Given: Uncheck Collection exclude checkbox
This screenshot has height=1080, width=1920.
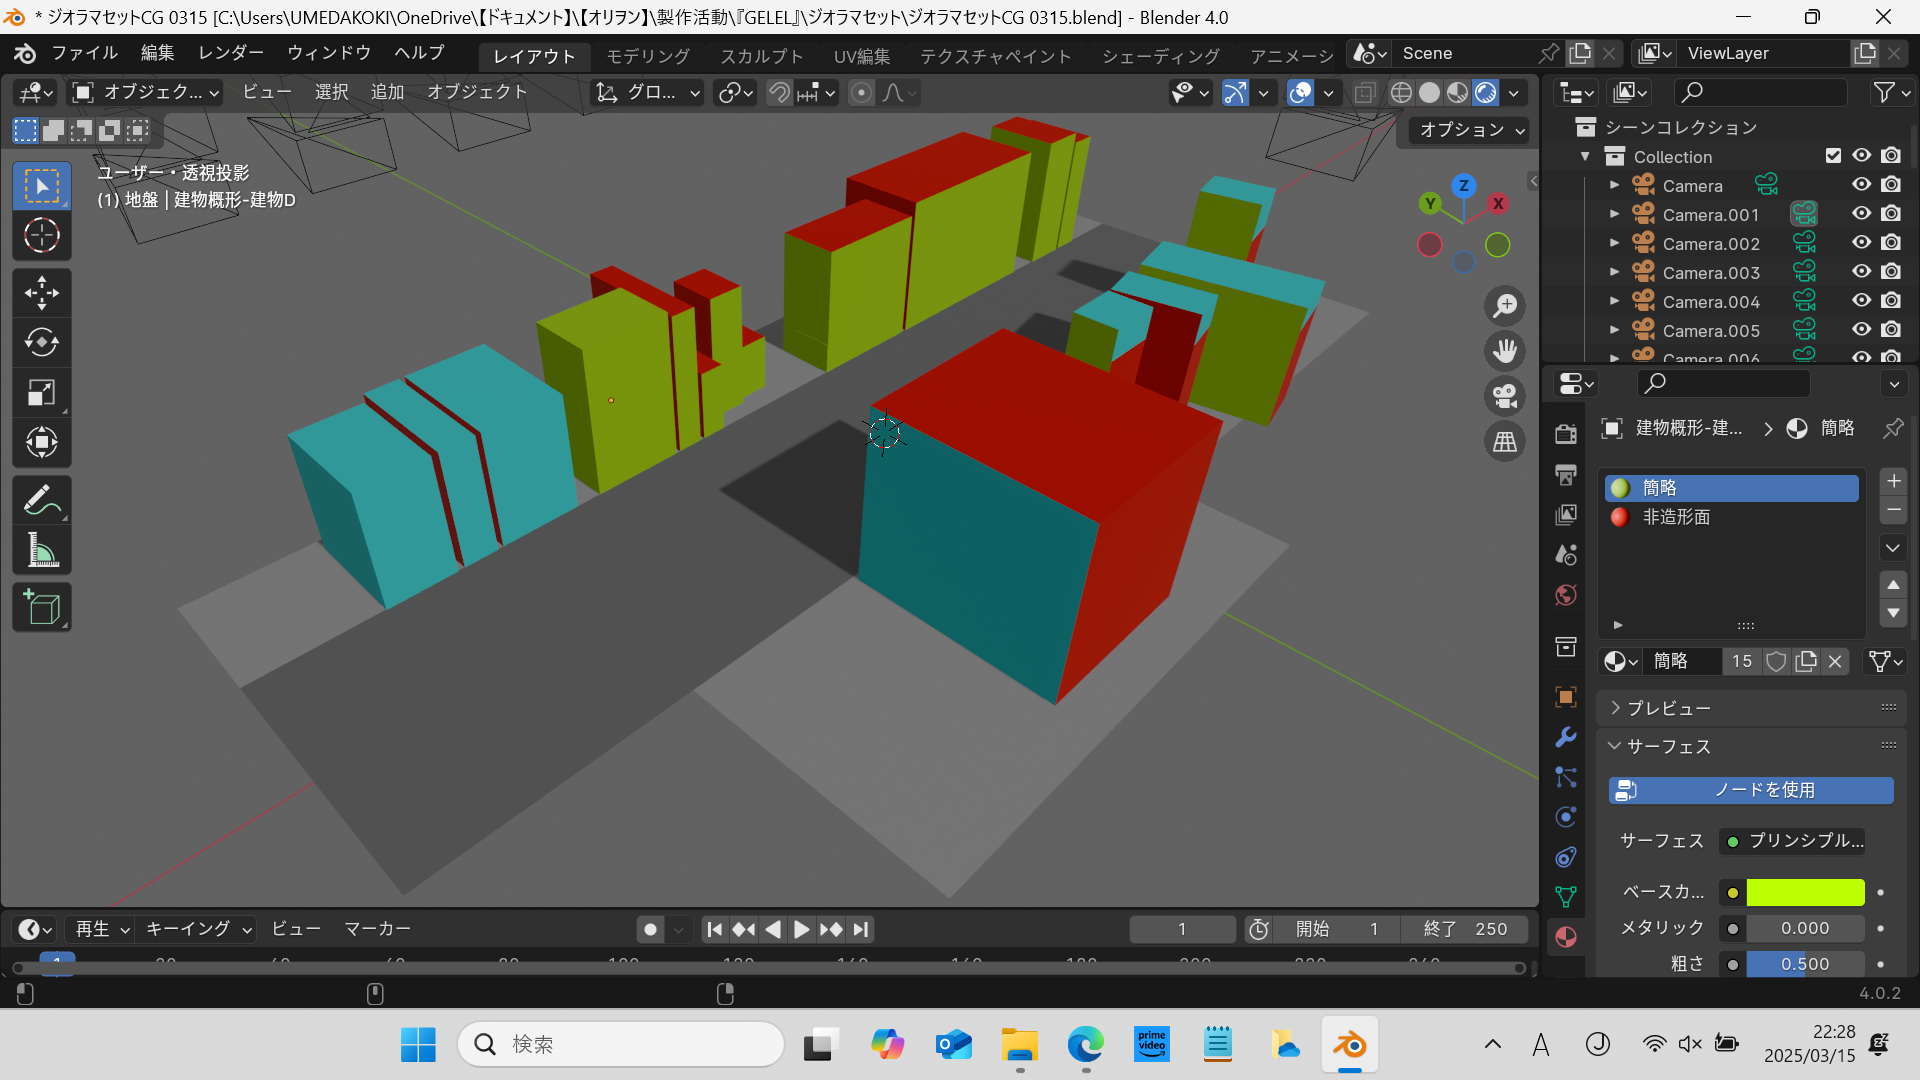Looking at the screenshot, I should [1833, 156].
